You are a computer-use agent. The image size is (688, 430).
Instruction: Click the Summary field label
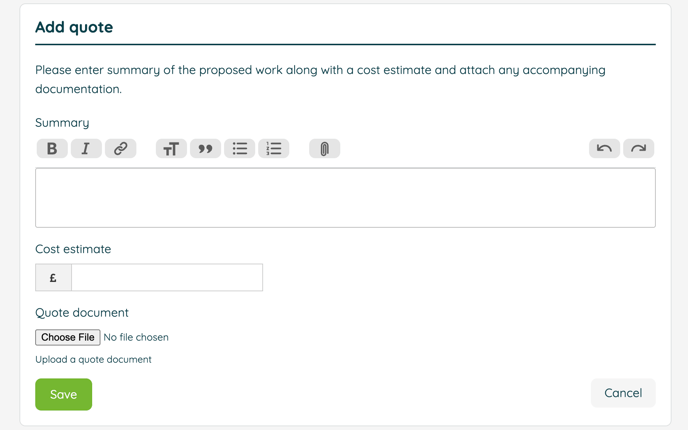(x=62, y=123)
